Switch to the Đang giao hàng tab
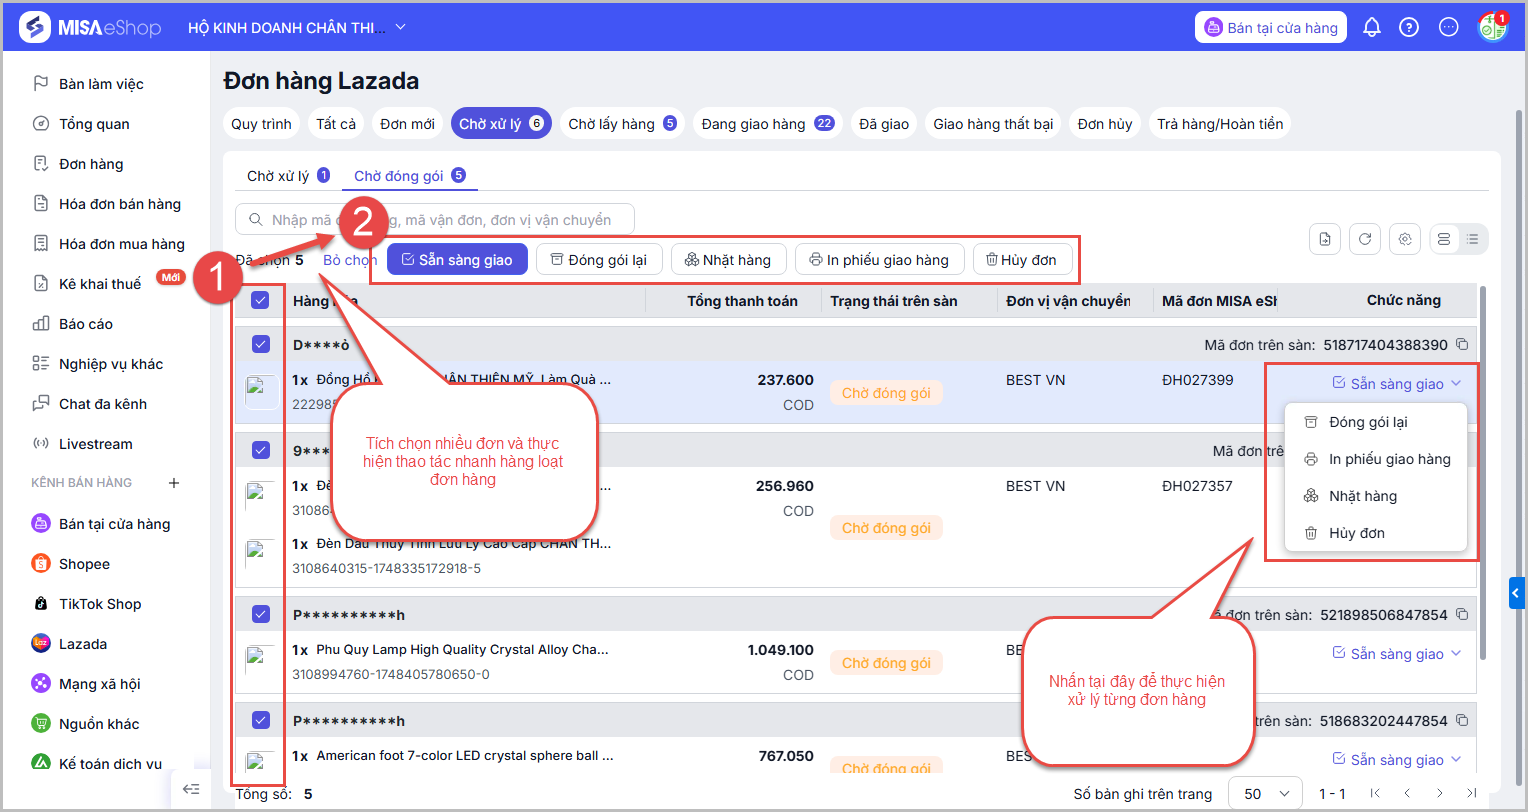This screenshot has height=812, width=1528. [767, 124]
